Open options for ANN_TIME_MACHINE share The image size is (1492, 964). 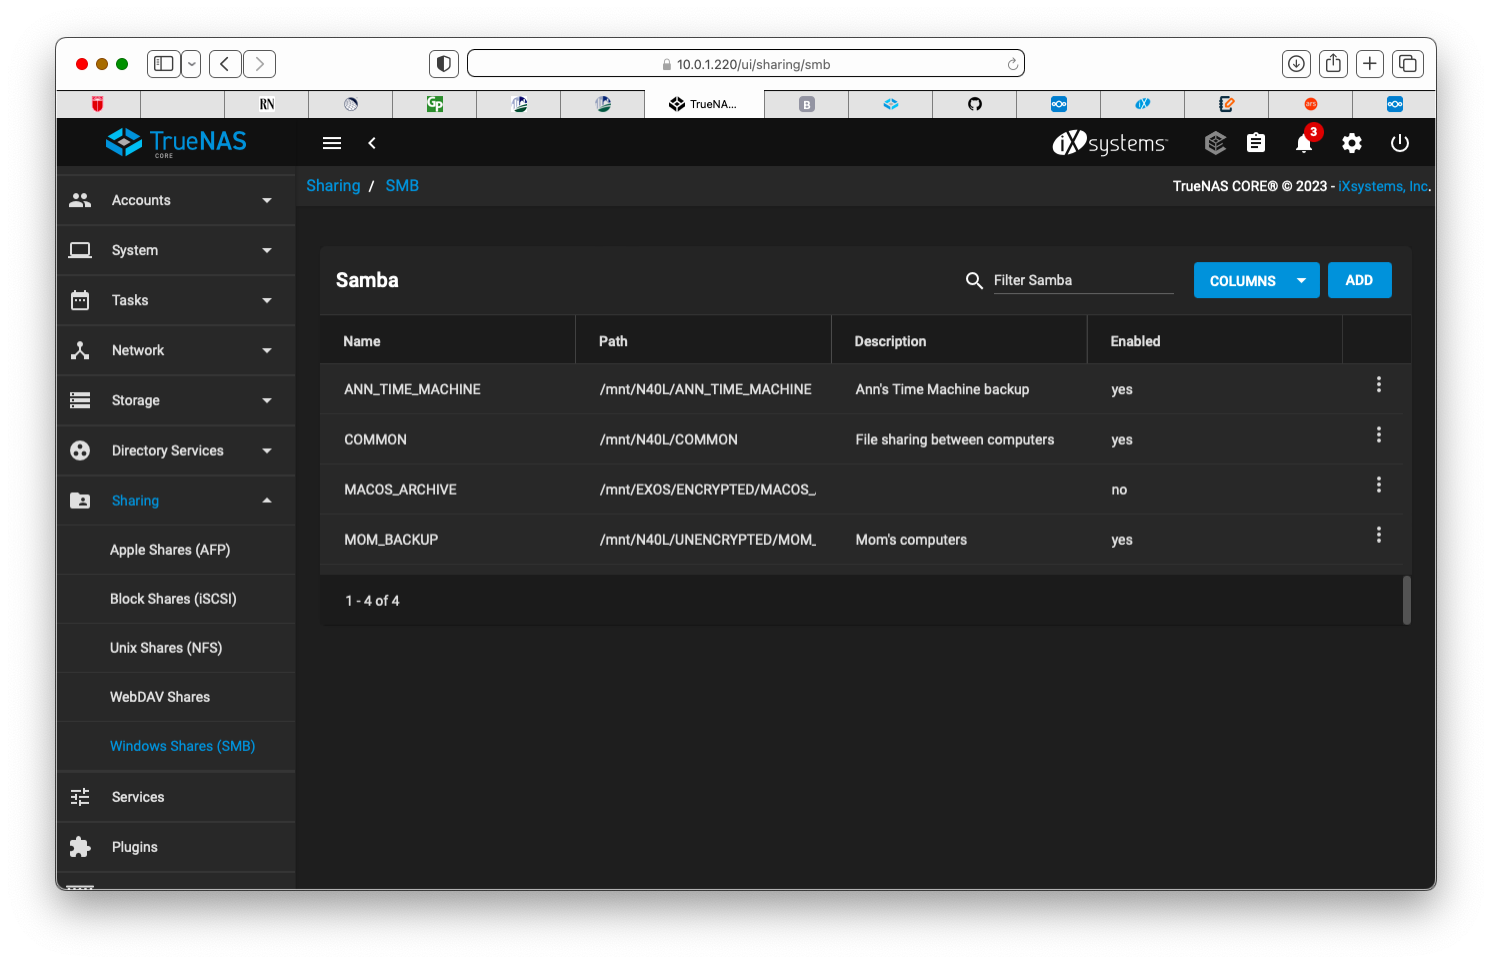[x=1379, y=385]
